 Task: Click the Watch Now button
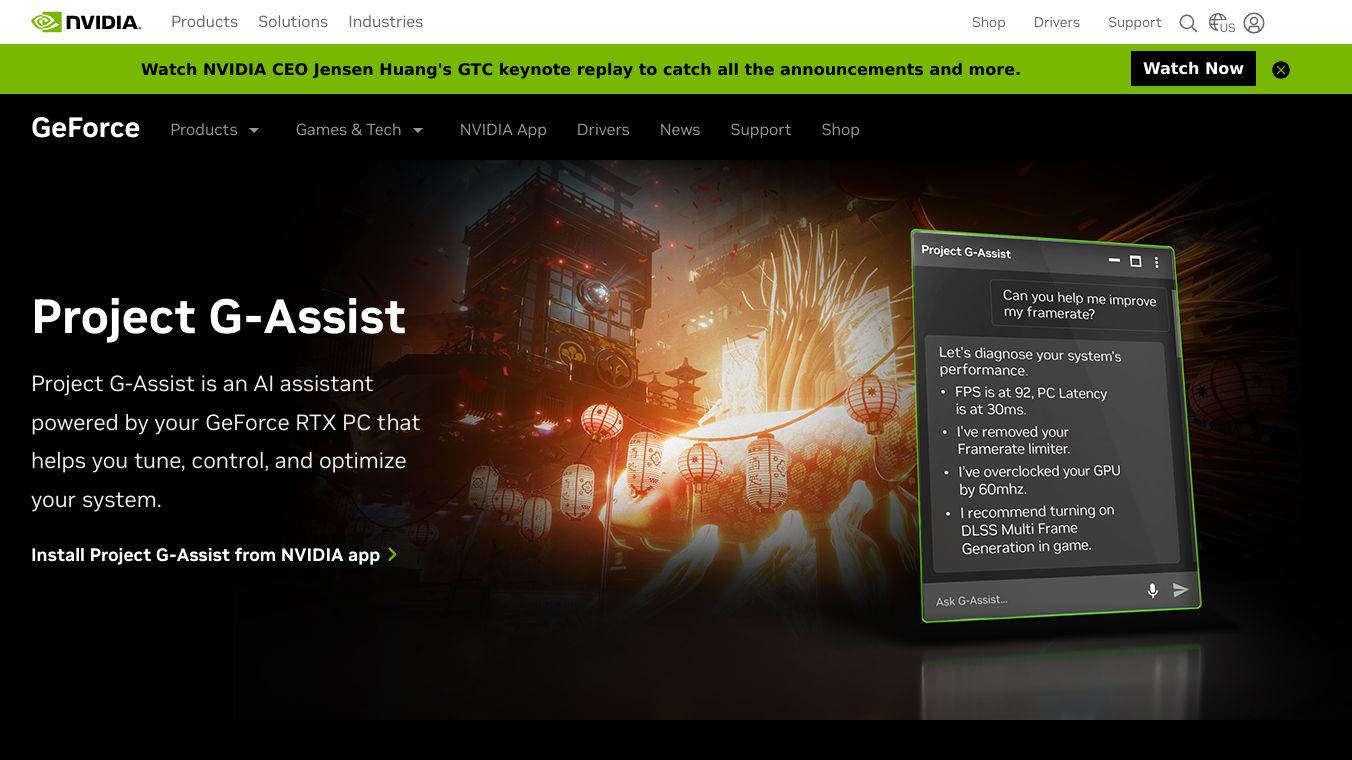point(1193,69)
